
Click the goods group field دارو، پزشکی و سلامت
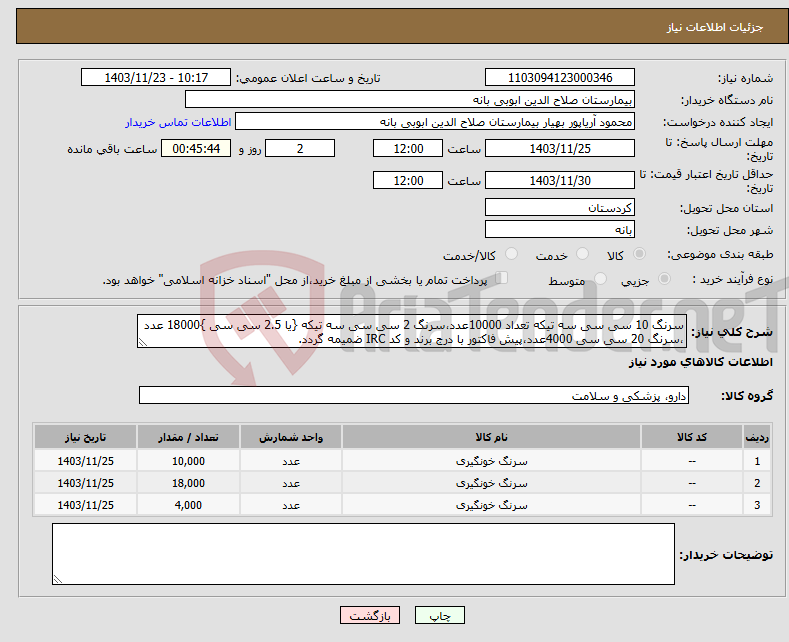coord(414,395)
